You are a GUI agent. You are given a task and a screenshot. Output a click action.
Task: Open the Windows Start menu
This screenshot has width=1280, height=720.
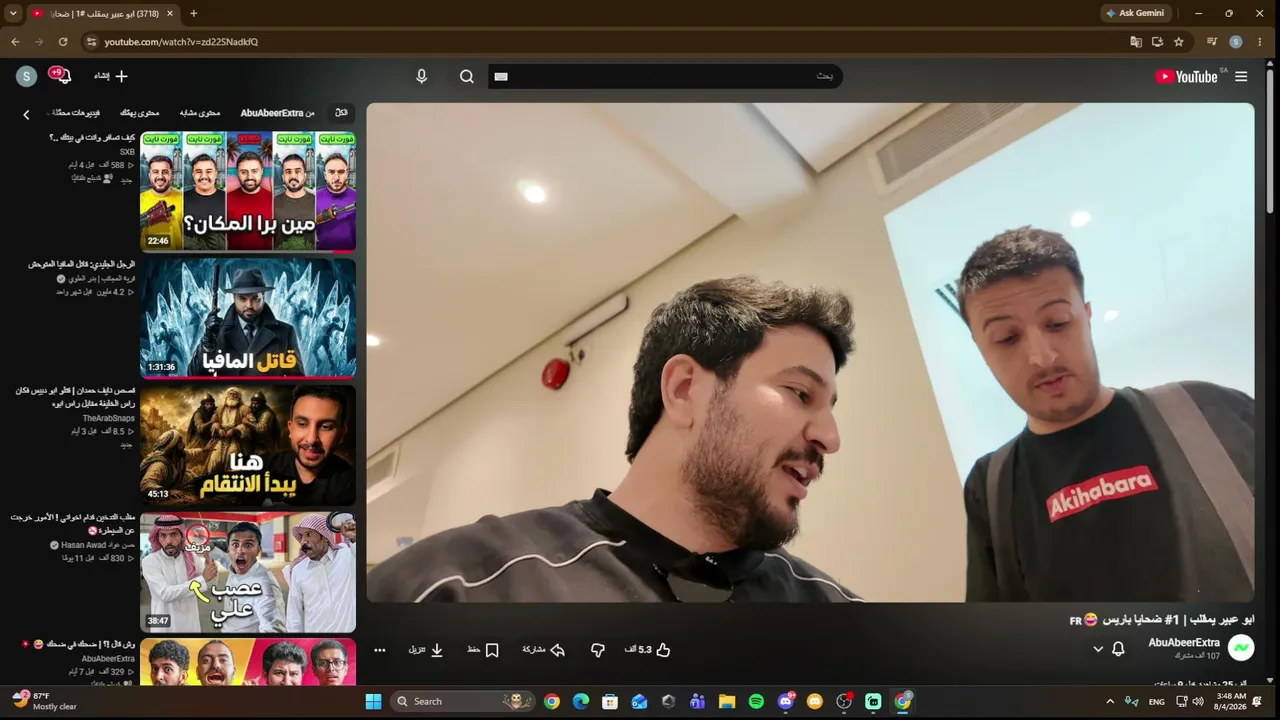coord(373,701)
